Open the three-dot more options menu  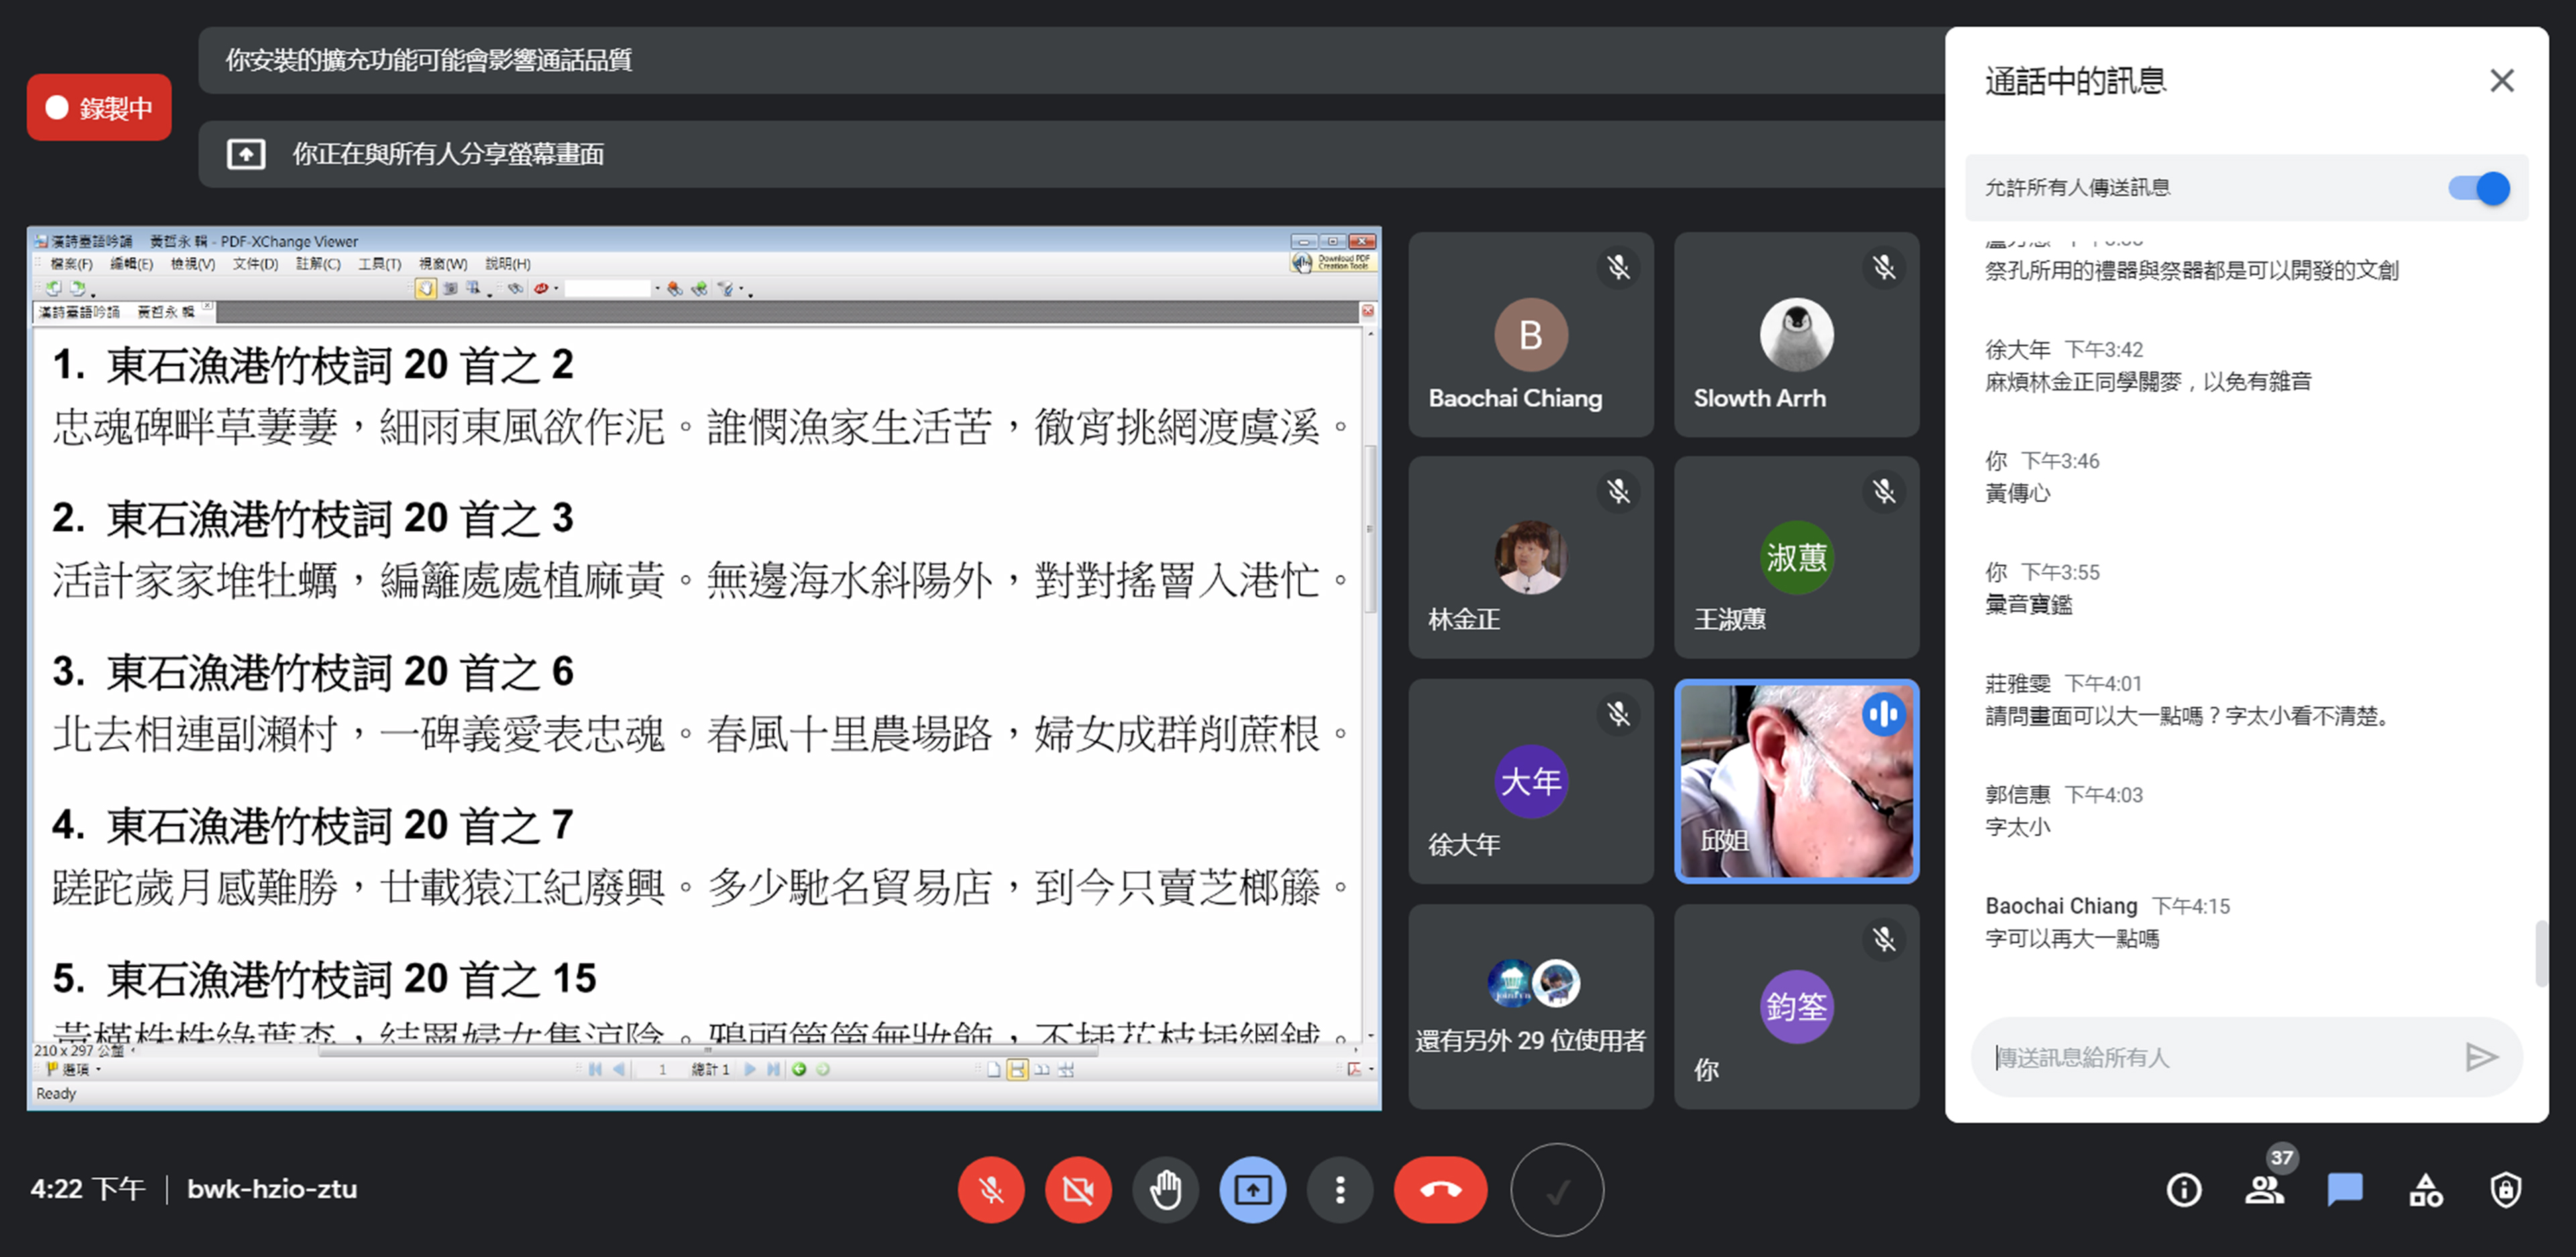click(x=1340, y=1190)
